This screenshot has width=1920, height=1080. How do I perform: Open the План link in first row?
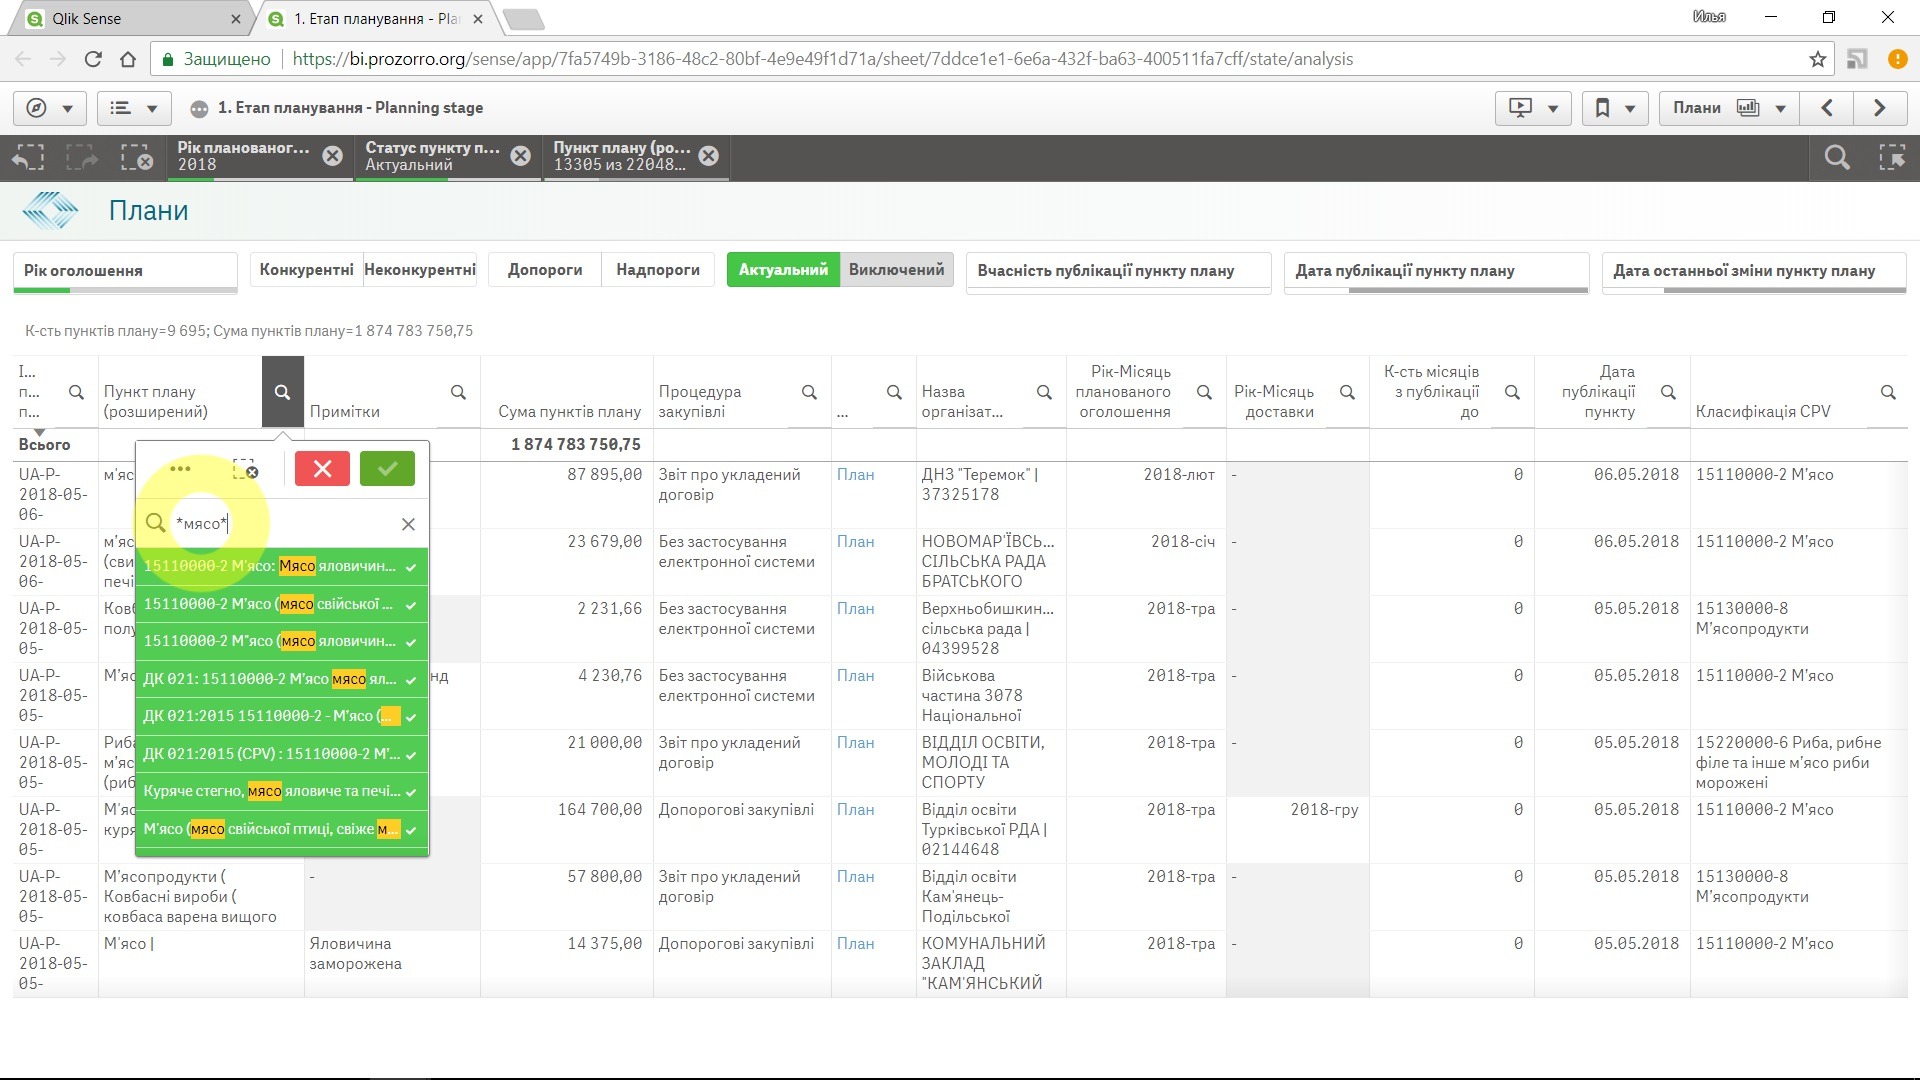click(x=855, y=475)
